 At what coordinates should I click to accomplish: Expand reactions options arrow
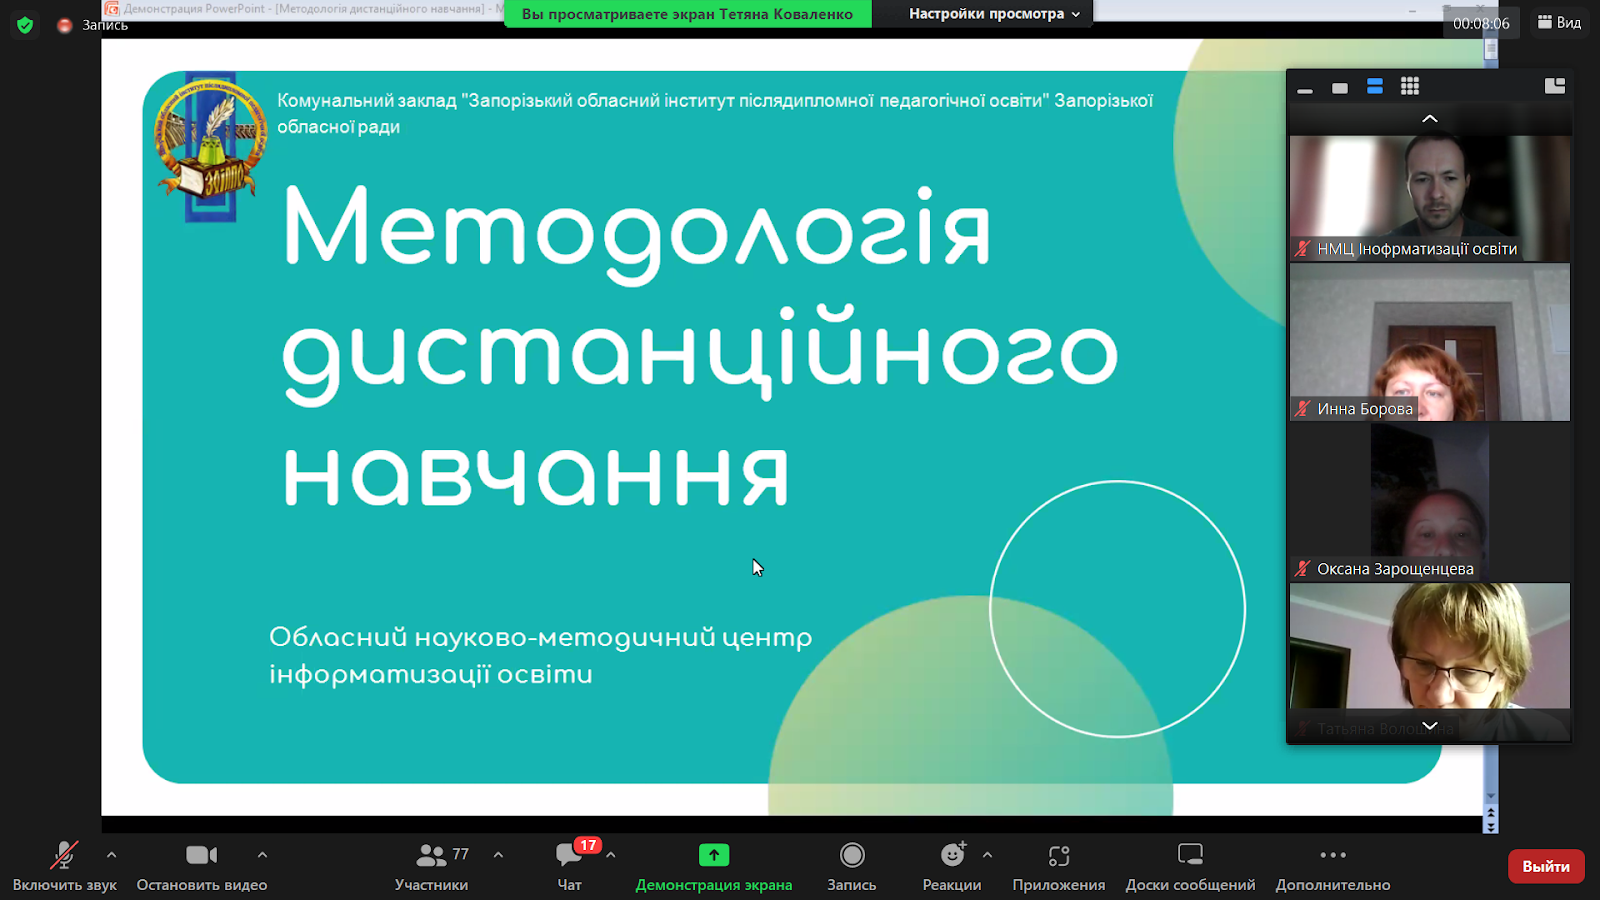(x=987, y=855)
